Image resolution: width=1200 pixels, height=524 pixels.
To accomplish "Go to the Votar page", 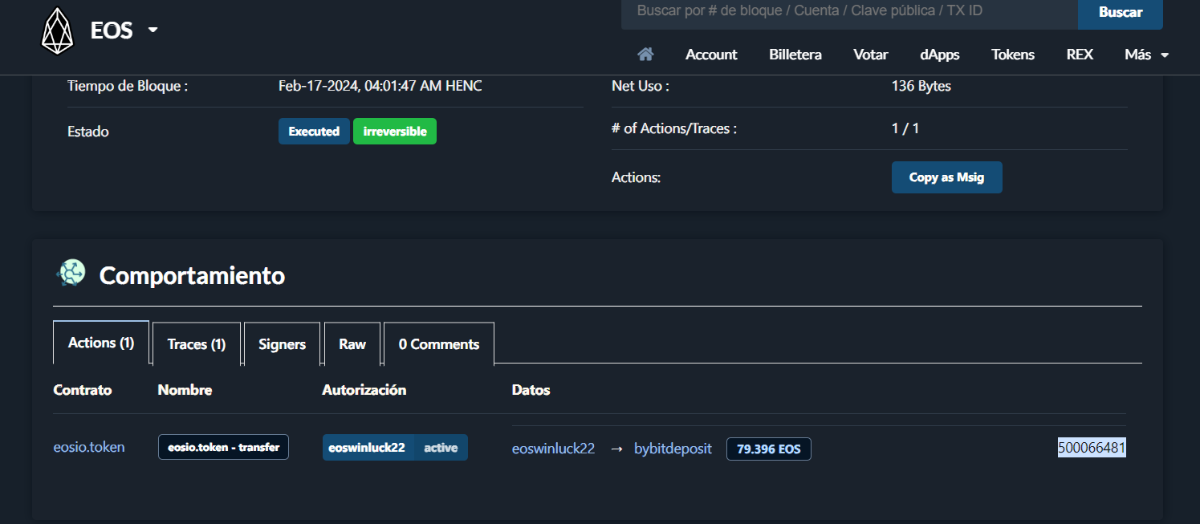I will [x=870, y=54].
